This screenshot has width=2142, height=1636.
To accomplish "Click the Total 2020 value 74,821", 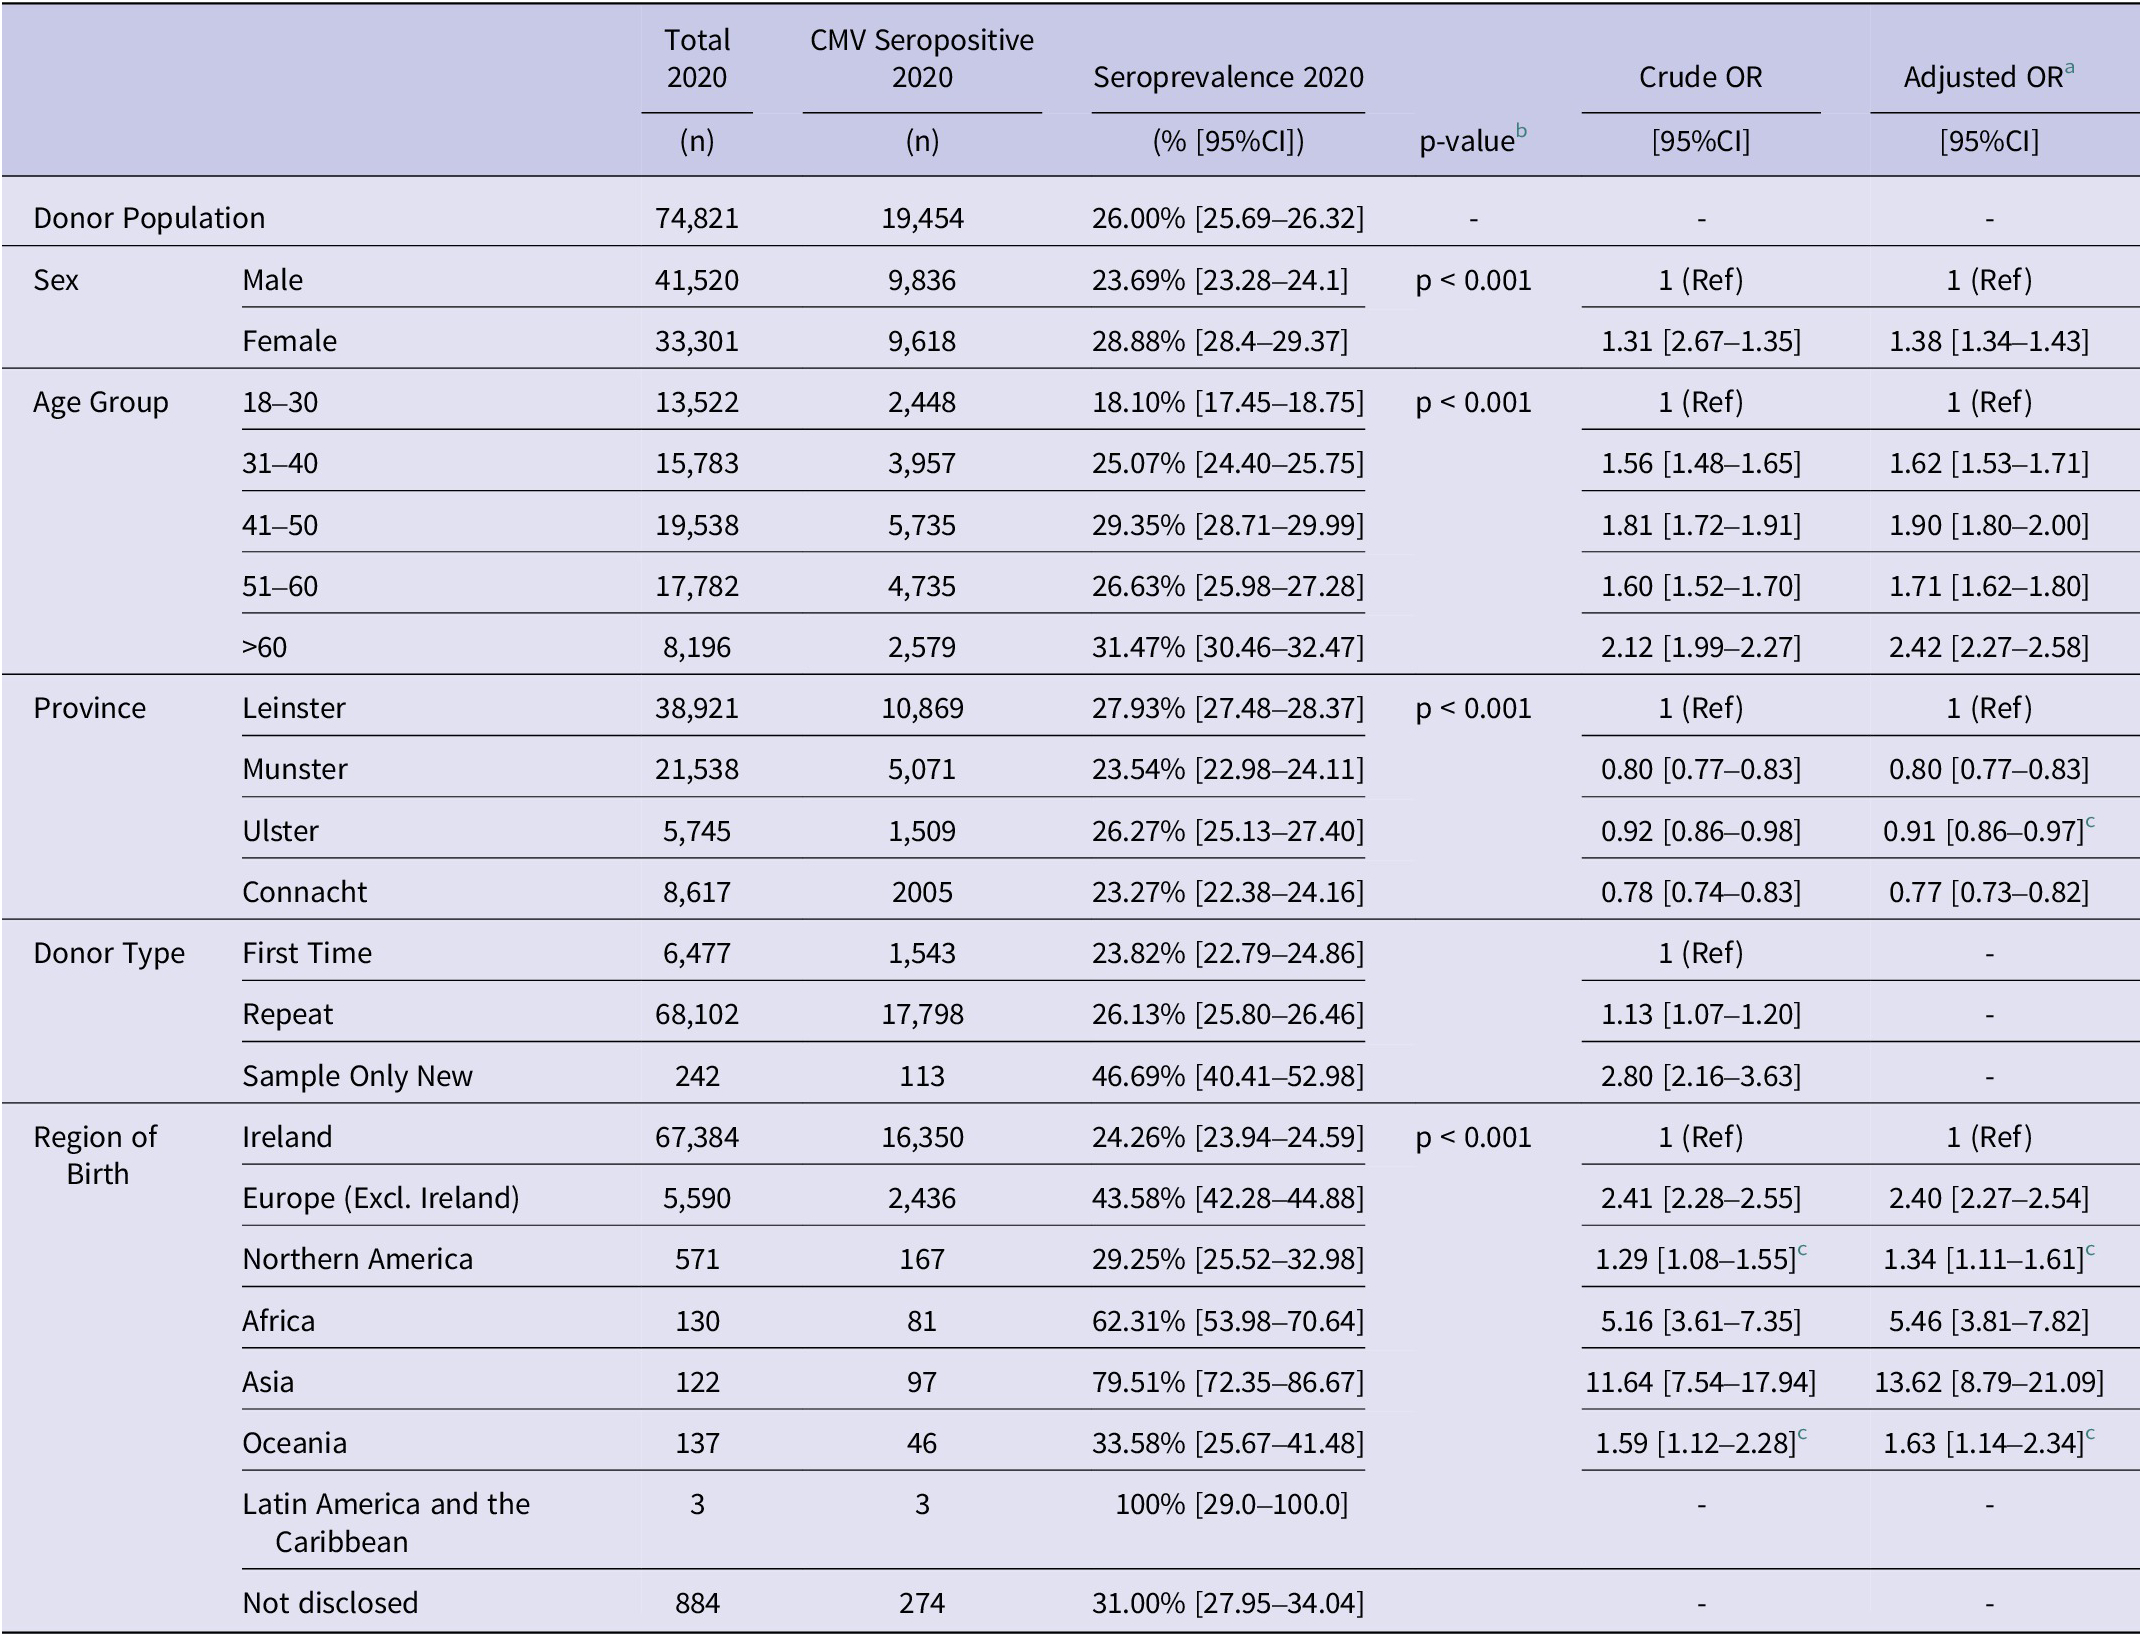I will click(696, 218).
